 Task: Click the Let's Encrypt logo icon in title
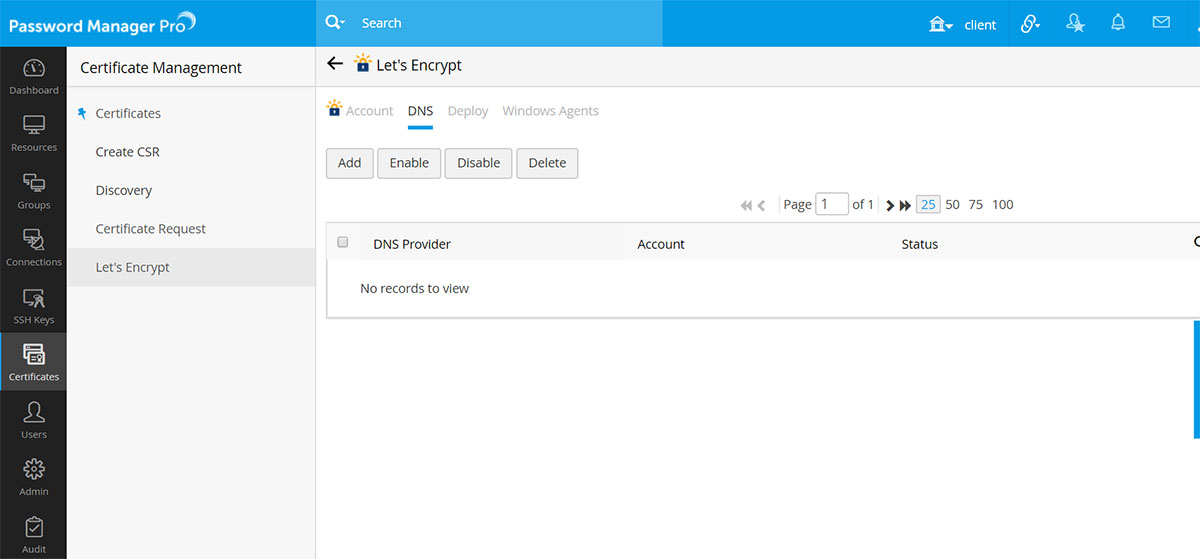click(x=363, y=64)
